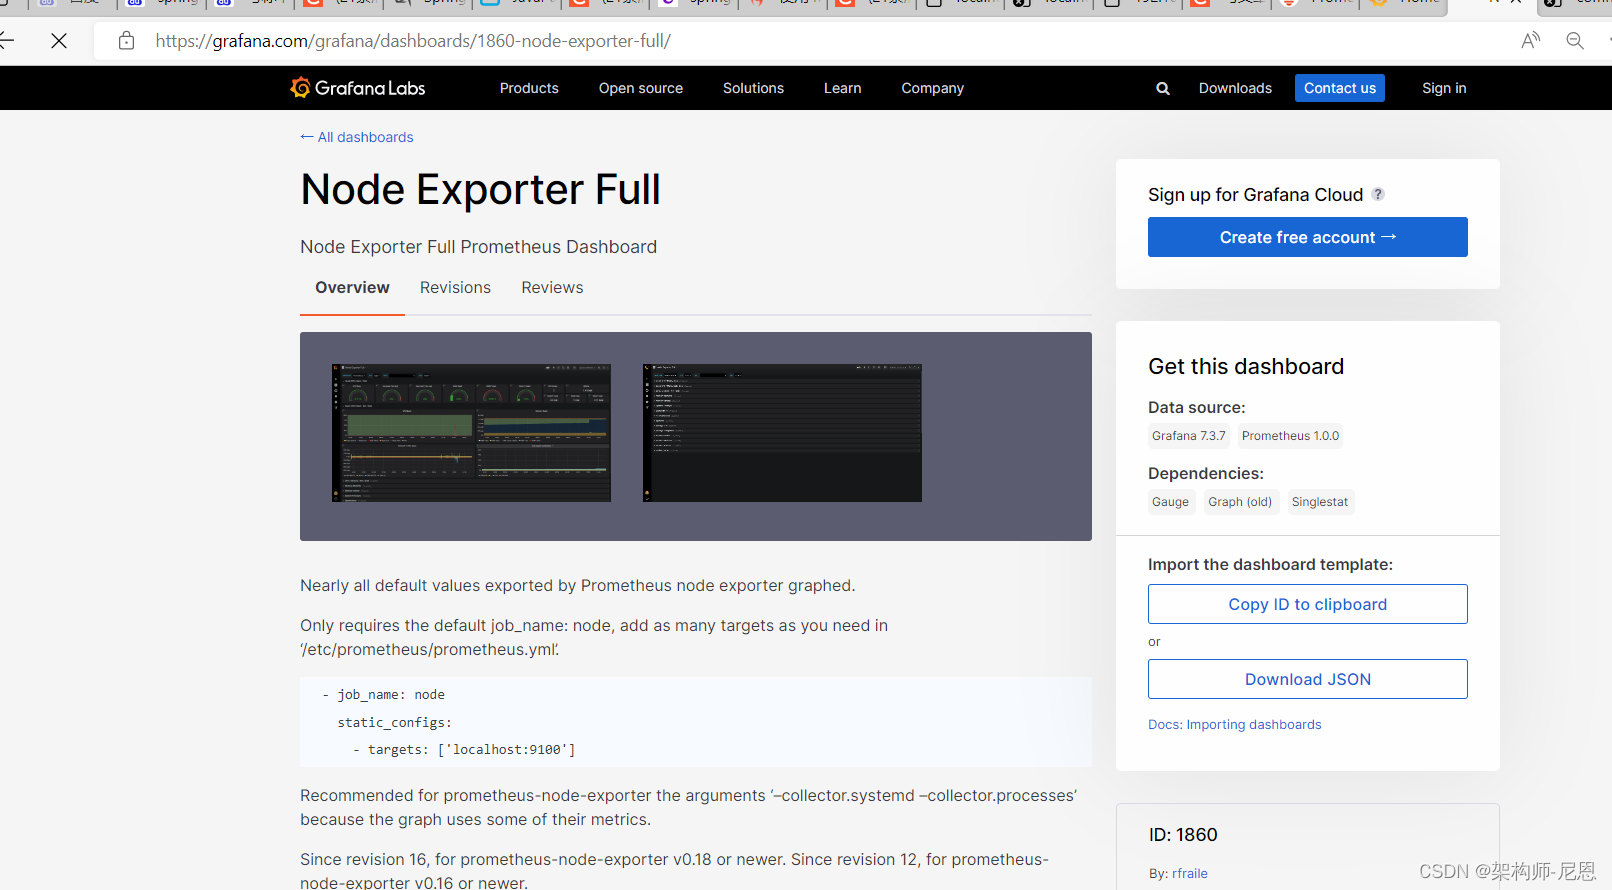The width and height of the screenshot is (1612, 890).
Task: Click the question mark help icon beside Grafana Cloud
Action: coord(1378,194)
